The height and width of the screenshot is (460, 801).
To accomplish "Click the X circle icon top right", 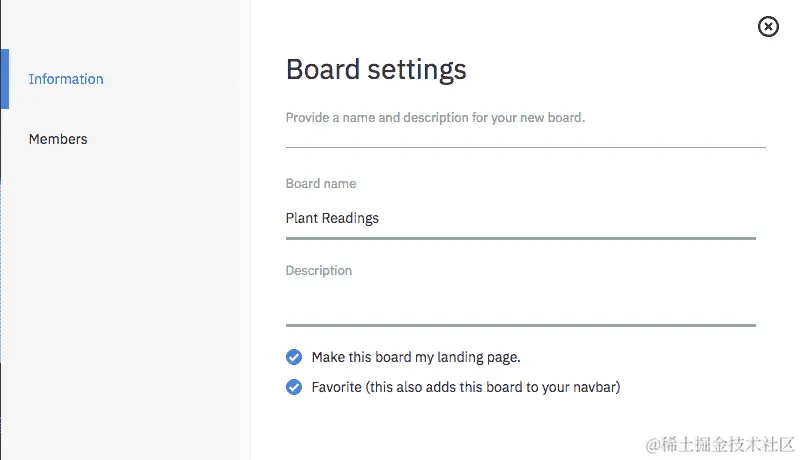I will [768, 27].
